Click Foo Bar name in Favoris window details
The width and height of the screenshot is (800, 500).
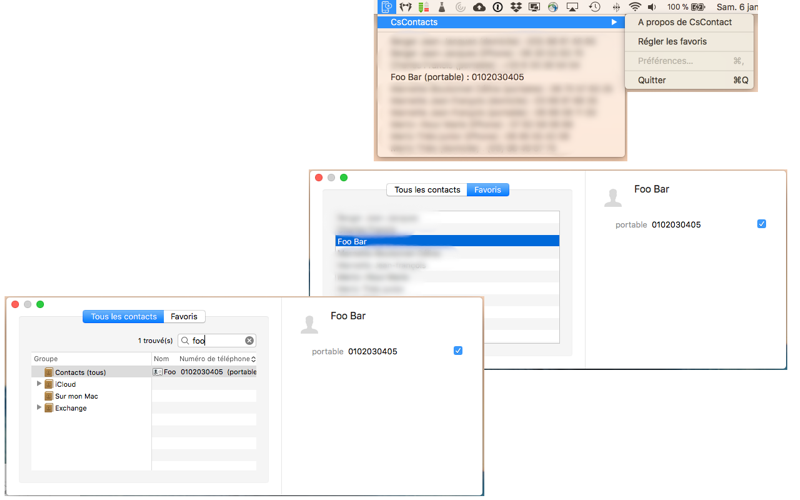(652, 189)
